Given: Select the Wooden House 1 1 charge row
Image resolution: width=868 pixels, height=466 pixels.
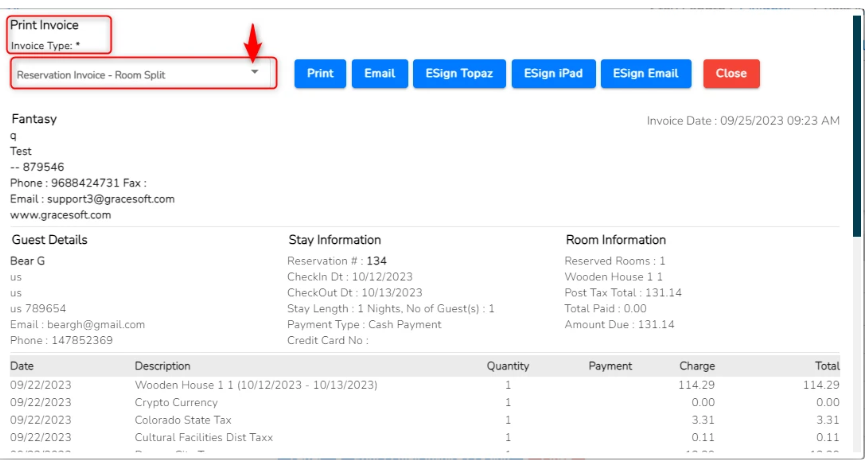Looking at the screenshot, I should [255, 385].
